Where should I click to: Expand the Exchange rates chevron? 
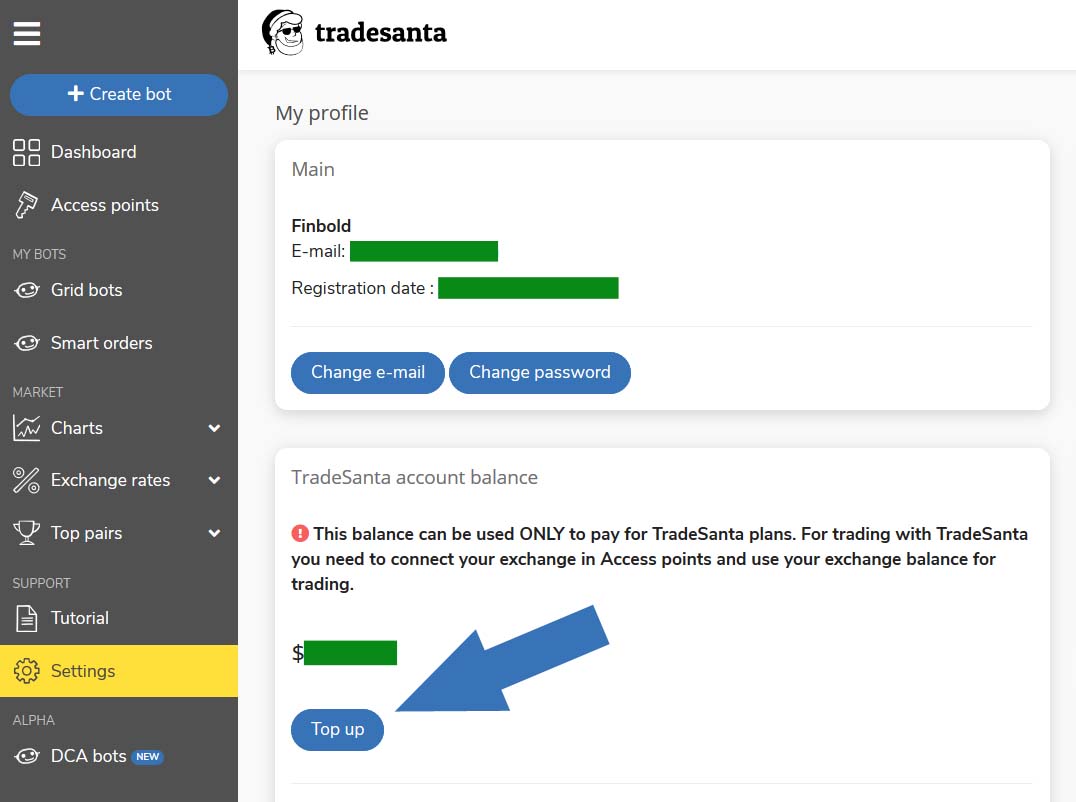point(214,480)
